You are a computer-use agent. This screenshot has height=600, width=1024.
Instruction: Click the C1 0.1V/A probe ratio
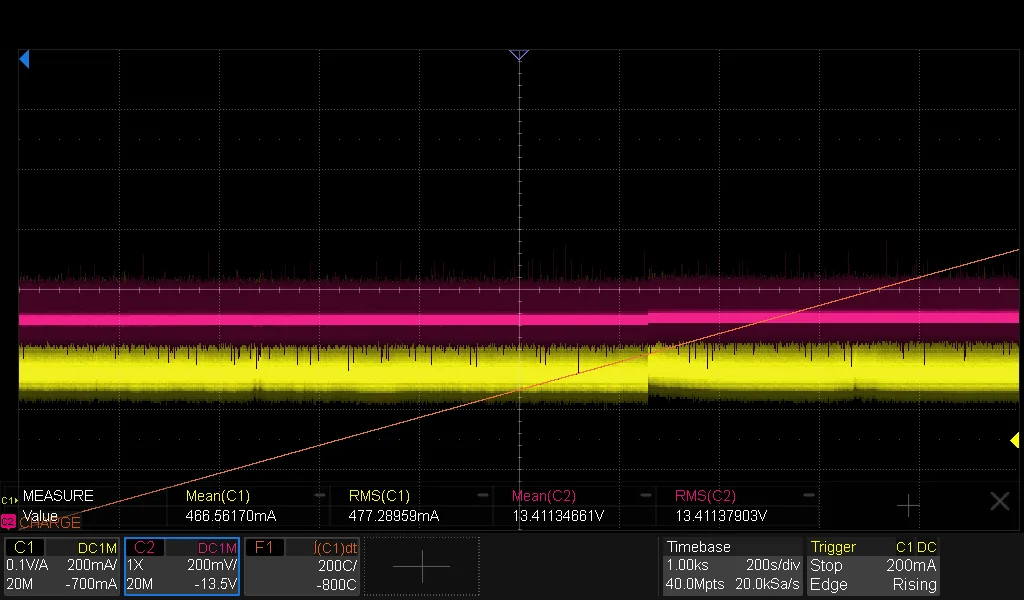coord(27,565)
